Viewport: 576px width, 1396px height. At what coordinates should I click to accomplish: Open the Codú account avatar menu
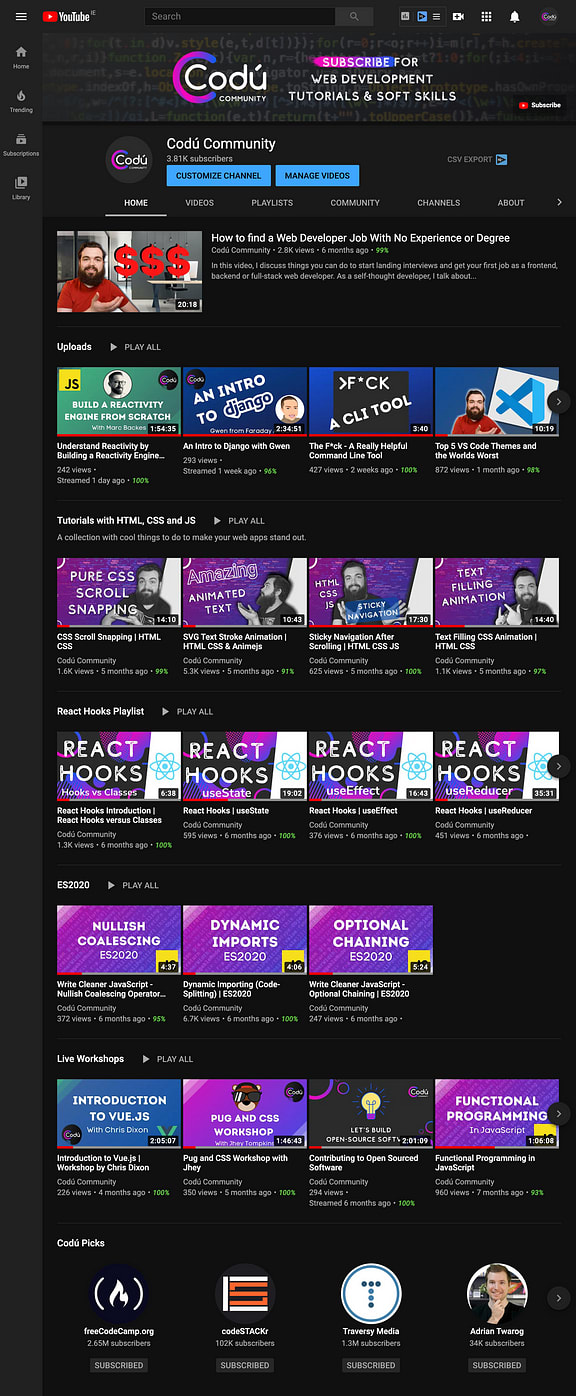[548, 16]
